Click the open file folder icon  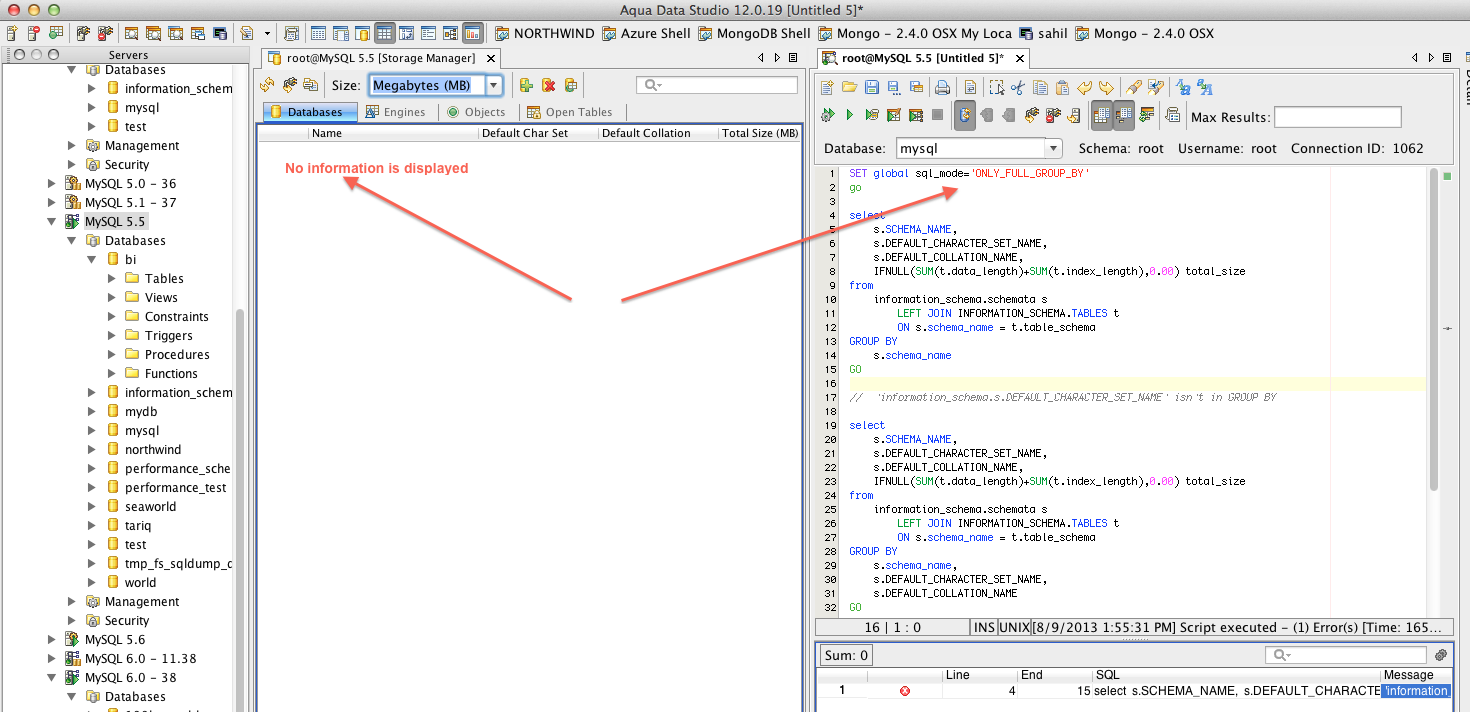[x=849, y=87]
